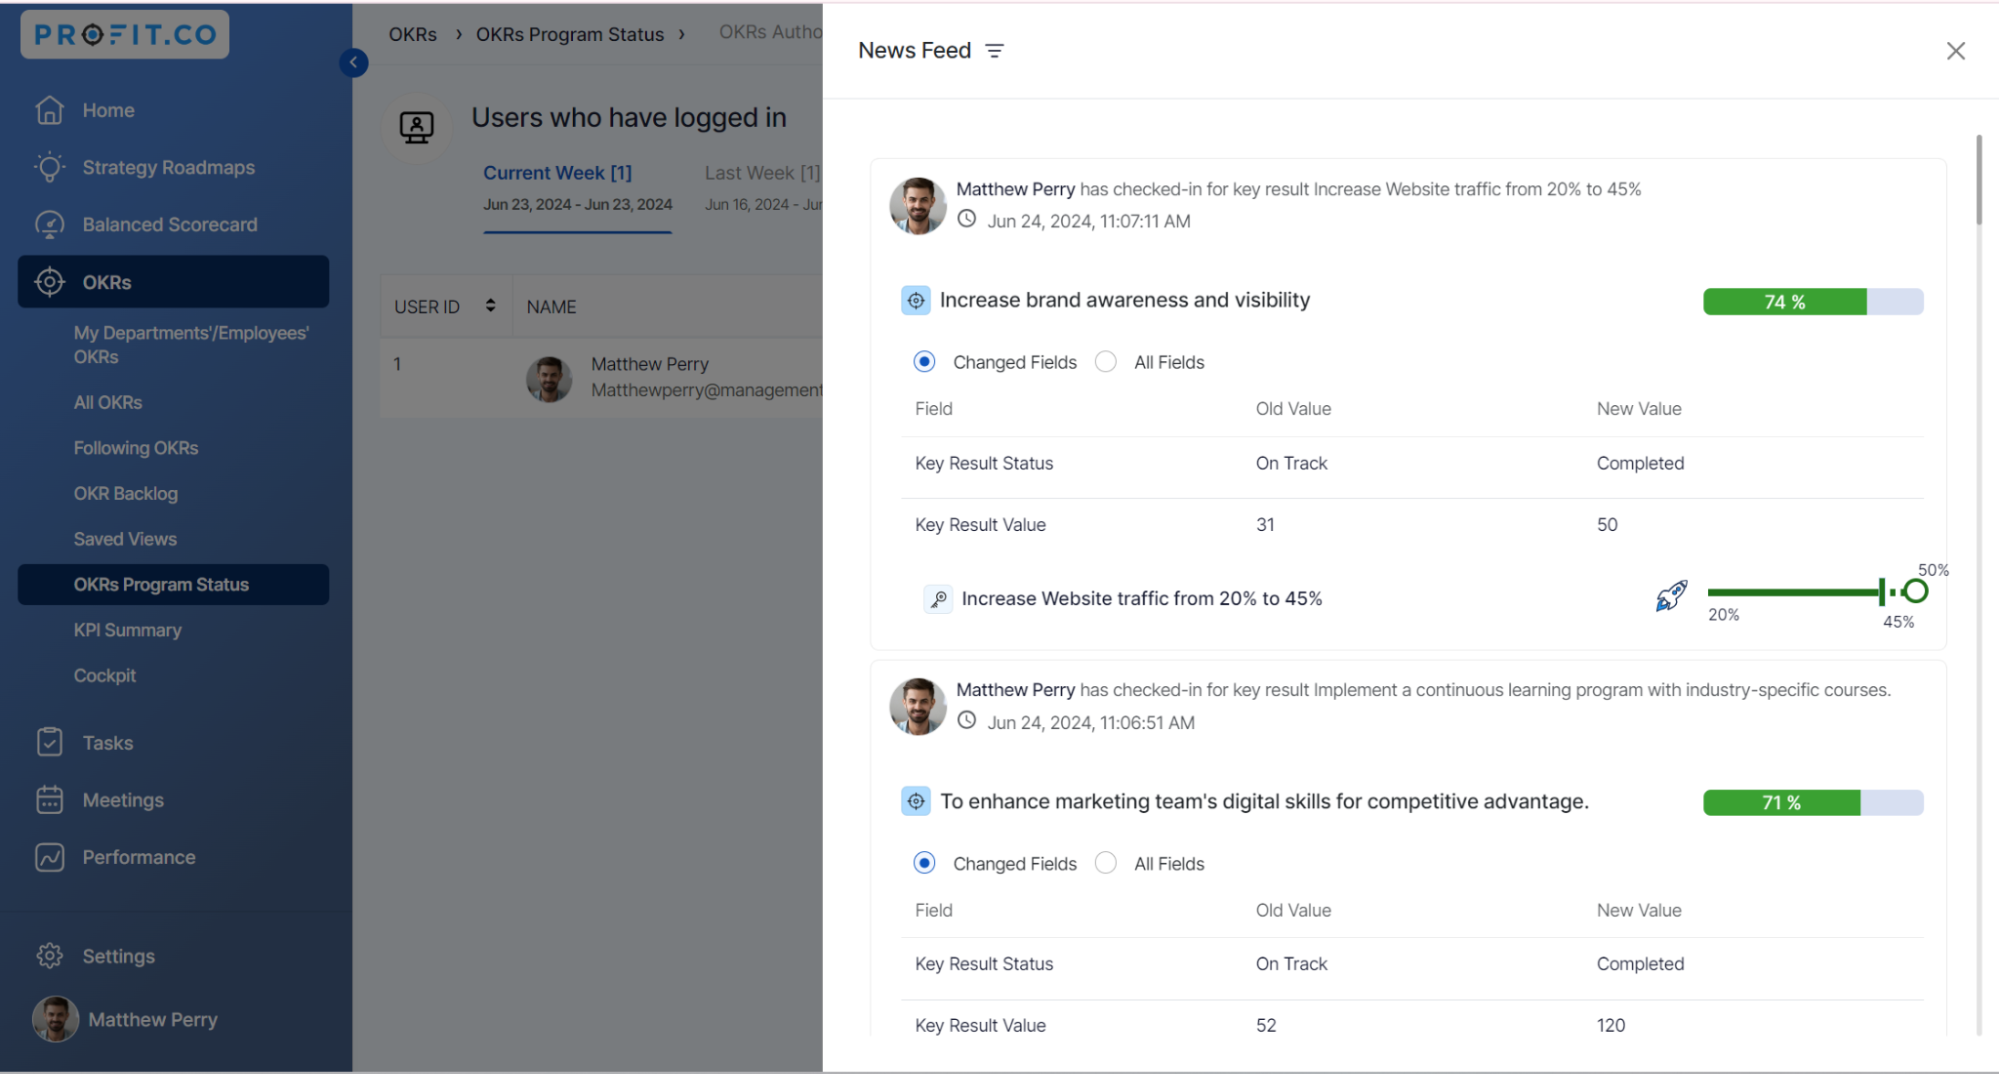Open the Meetings calendar icon
Viewport: 1999px width, 1074px height.
click(x=49, y=800)
